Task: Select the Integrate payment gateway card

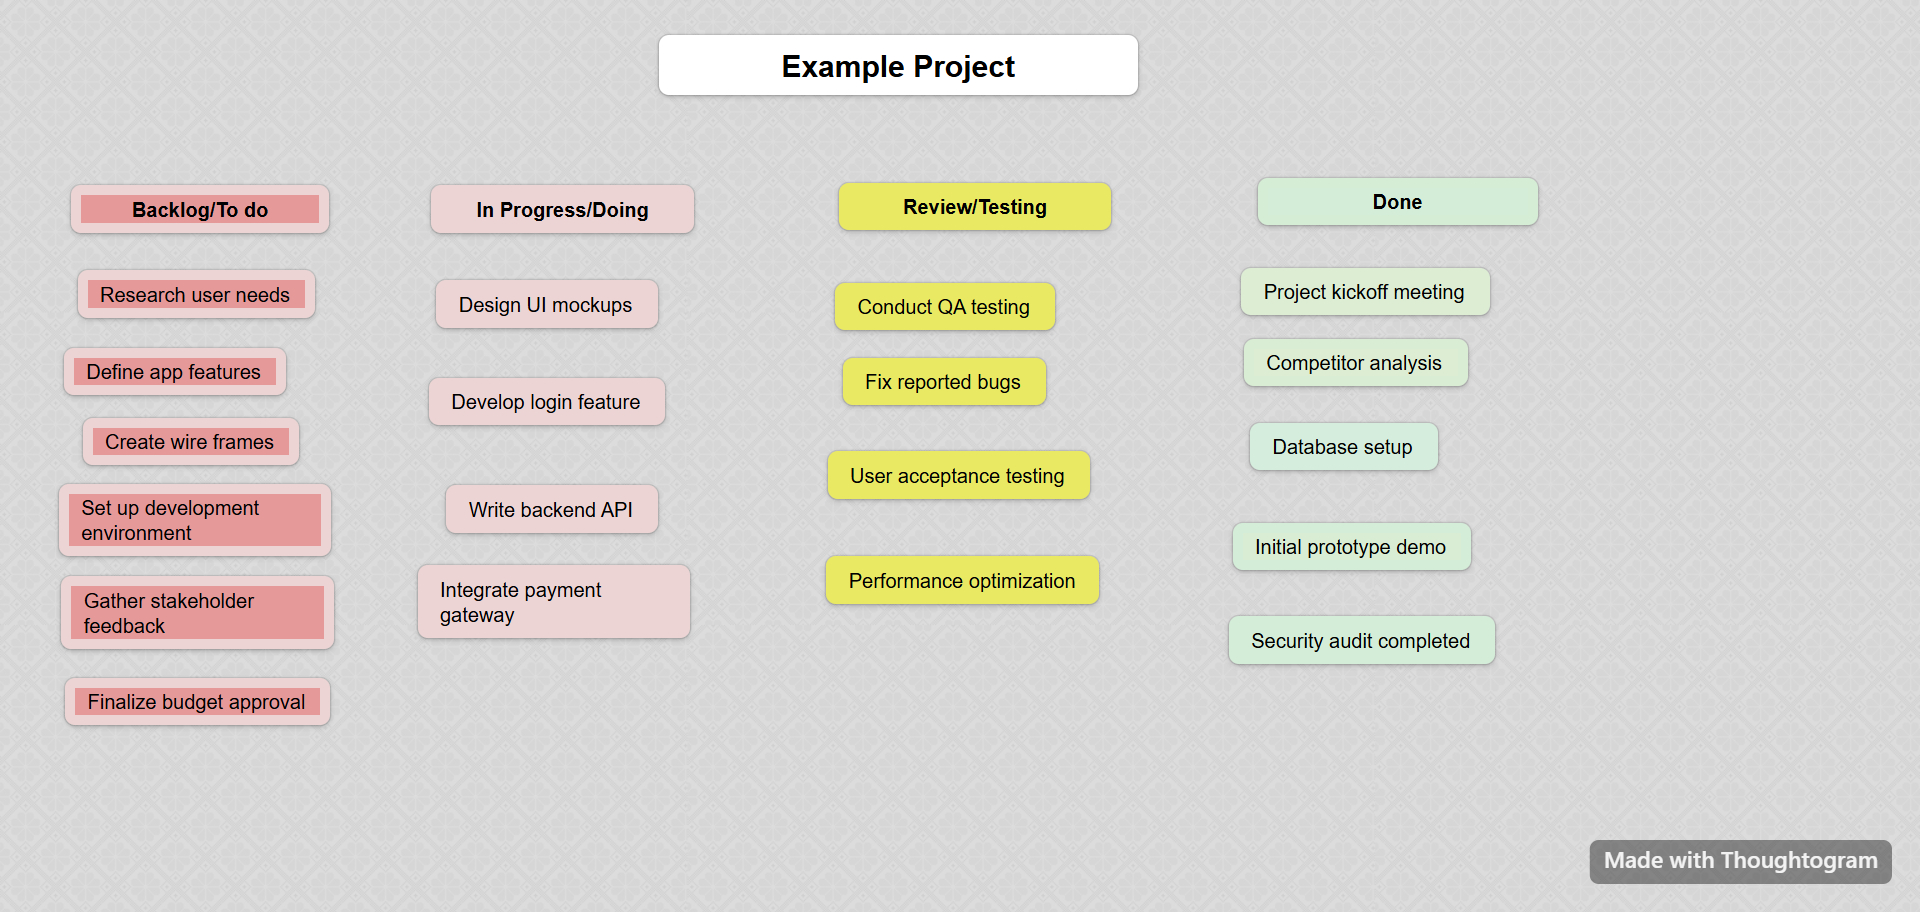Action: (553, 602)
